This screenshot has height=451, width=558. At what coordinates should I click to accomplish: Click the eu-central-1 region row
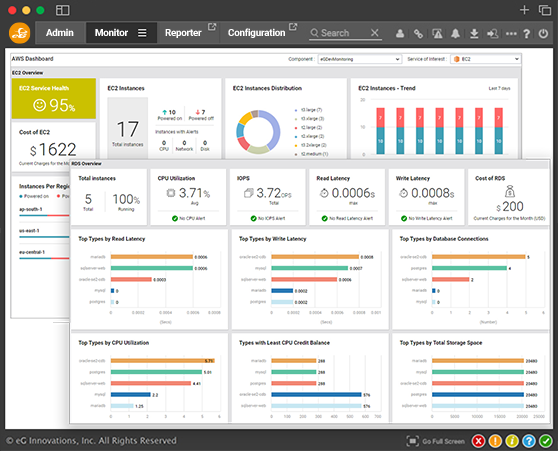(x=44, y=254)
